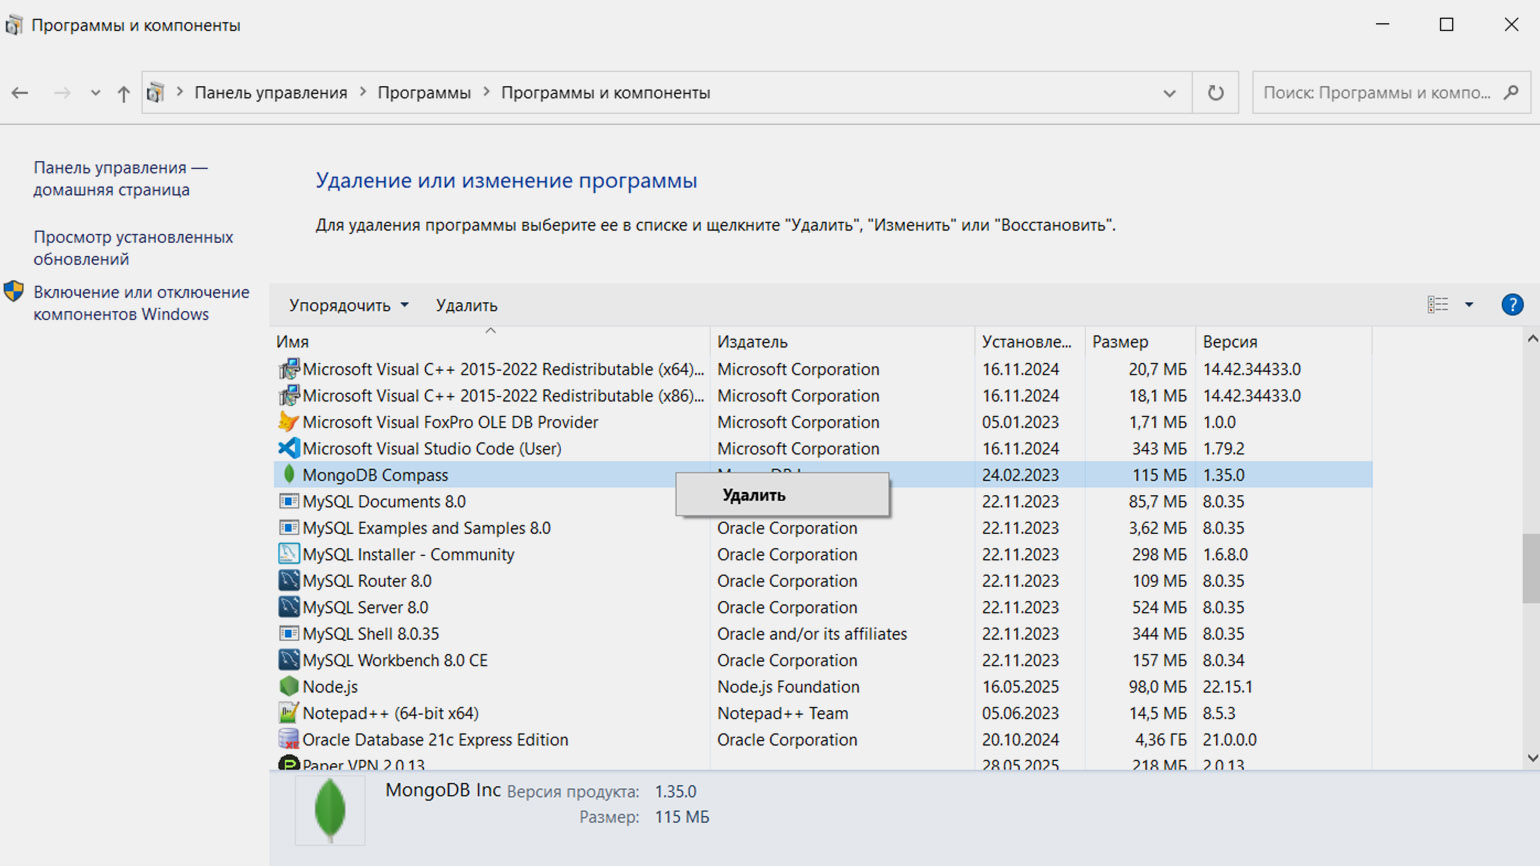Screen dimensions: 1540x866
Task: Open Включение или отключение компонентов Windows
Action: [x=141, y=303]
